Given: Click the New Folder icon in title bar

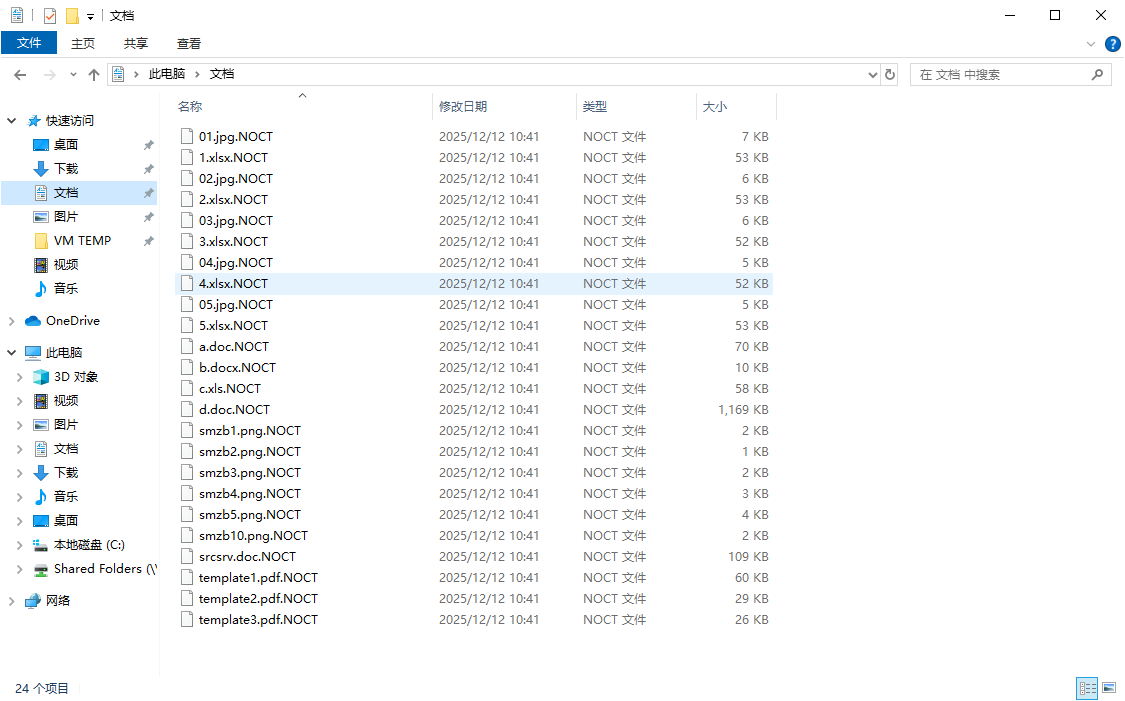Looking at the screenshot, I should [72, 16].
